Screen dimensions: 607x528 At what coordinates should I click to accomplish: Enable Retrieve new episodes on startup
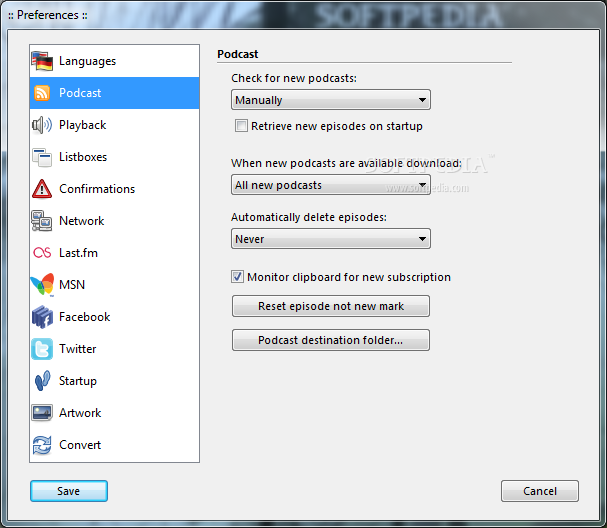(x=241, y=126)
